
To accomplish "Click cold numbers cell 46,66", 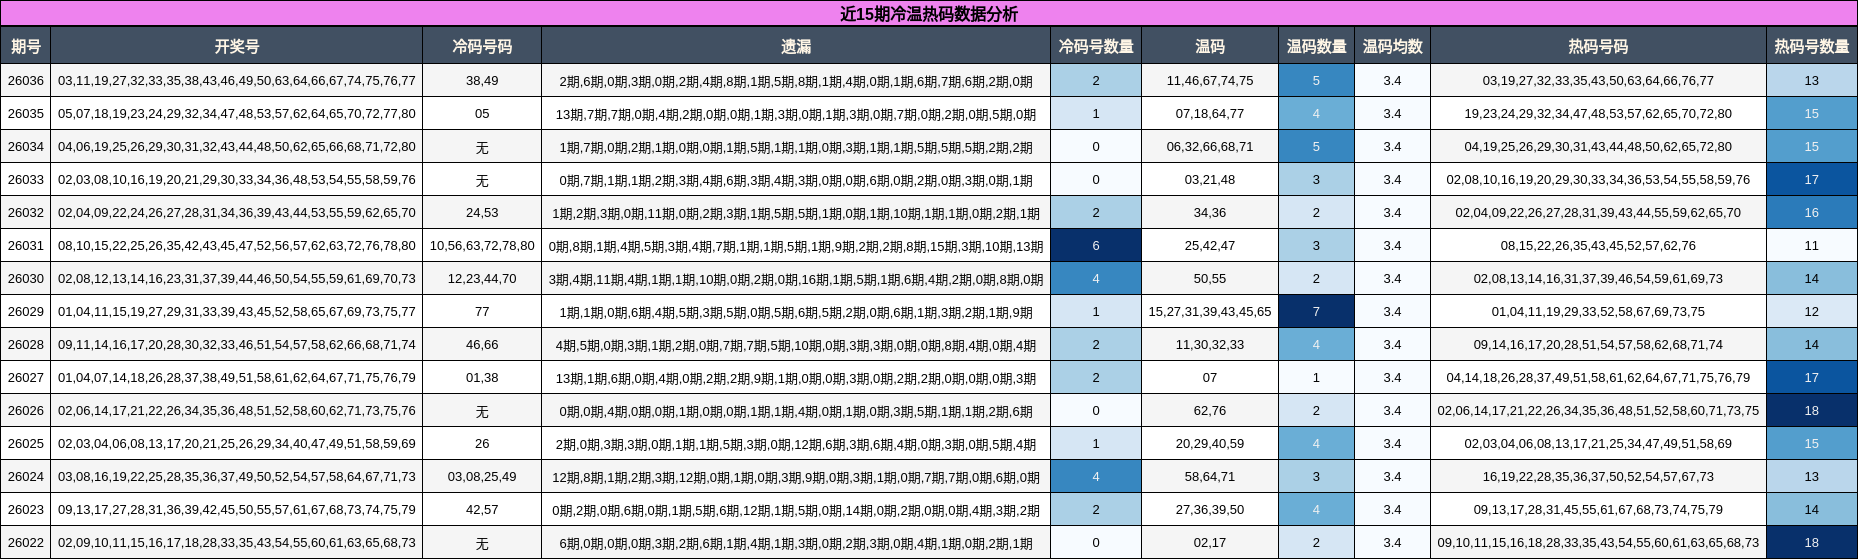I will click(x=482, y=345).
